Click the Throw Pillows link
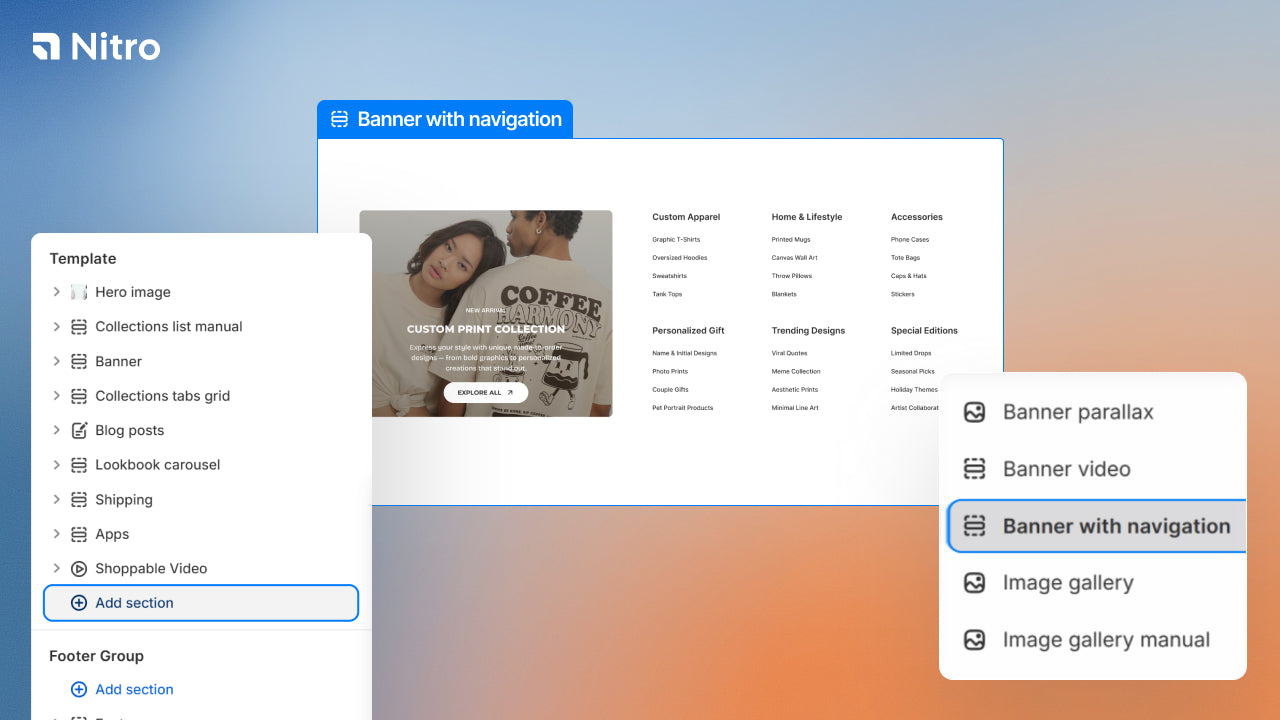The width and height of the screenshot is (1280, 720). point(792,276)
